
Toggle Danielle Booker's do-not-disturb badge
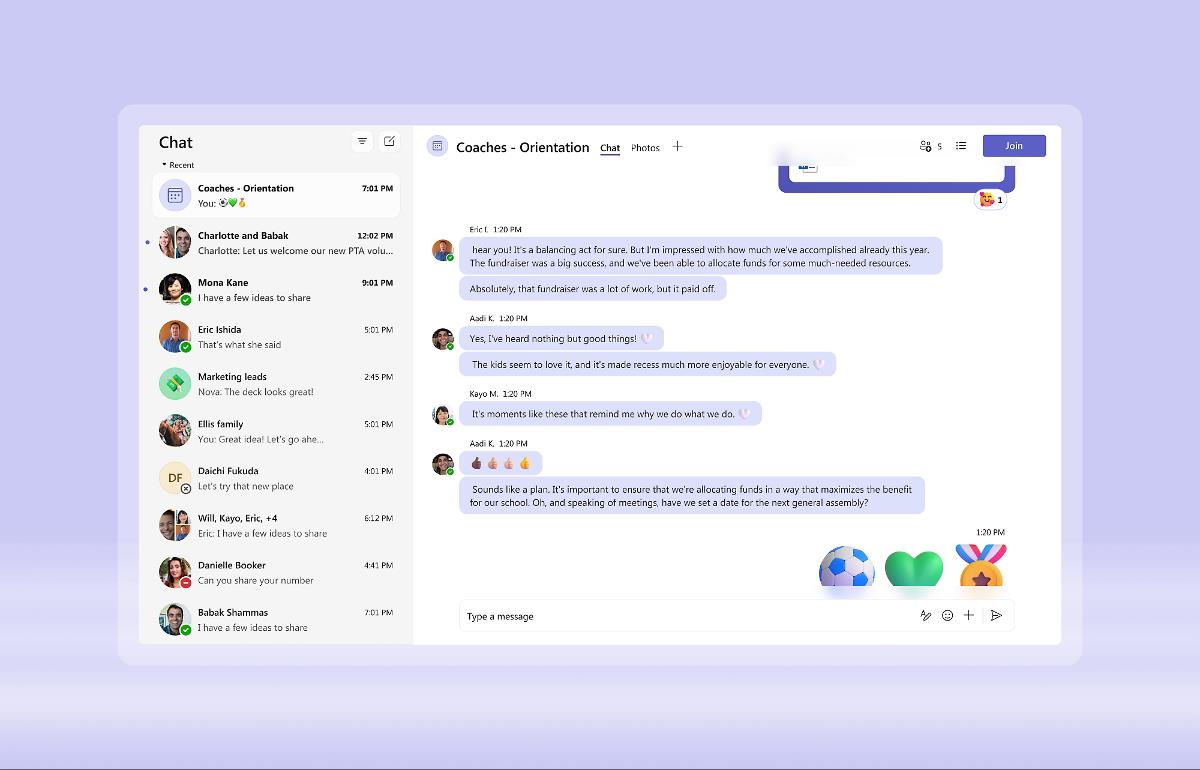point(185,581)
